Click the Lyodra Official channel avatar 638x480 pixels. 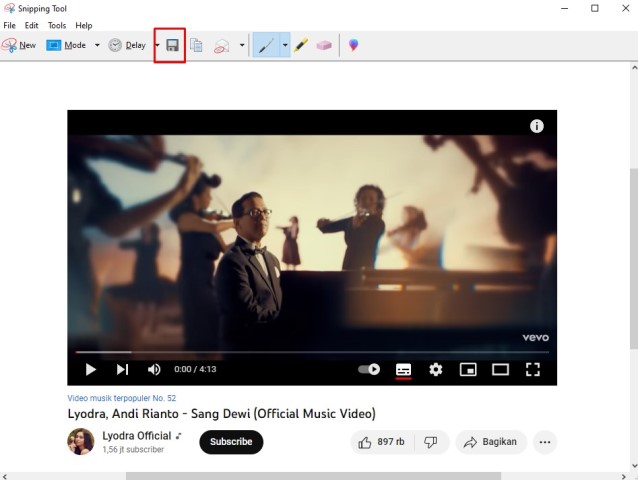(x=81, y=441)
